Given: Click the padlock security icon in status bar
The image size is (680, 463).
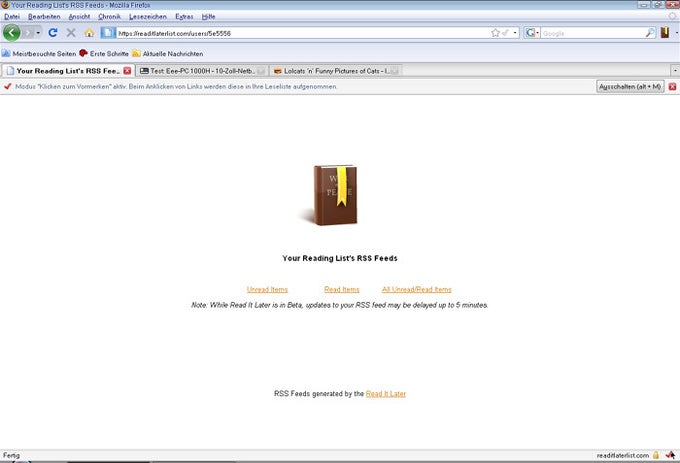Looking at the screenshot, I should point(656,455).
